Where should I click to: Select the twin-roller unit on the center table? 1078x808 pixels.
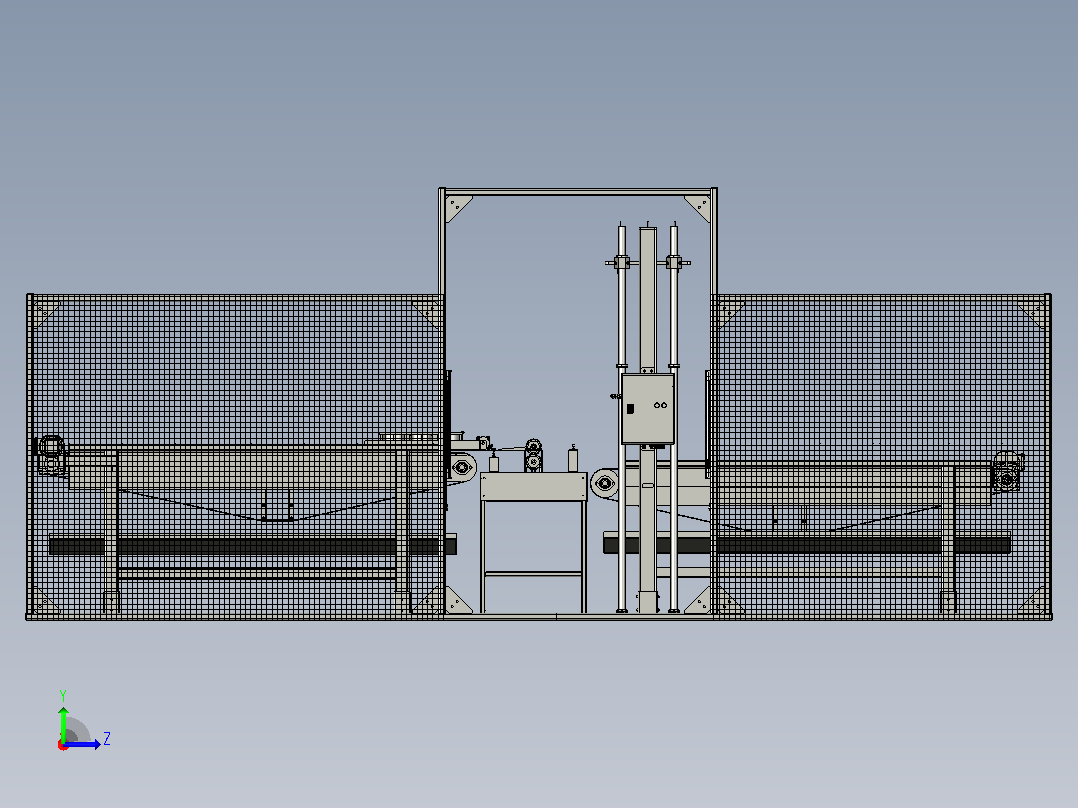point(534,455)
